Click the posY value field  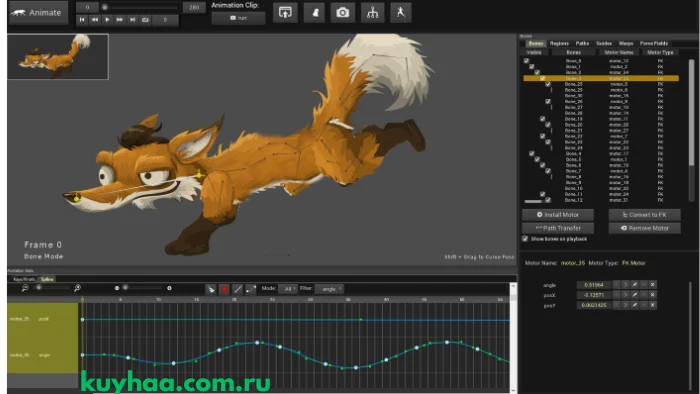(593, 305)
